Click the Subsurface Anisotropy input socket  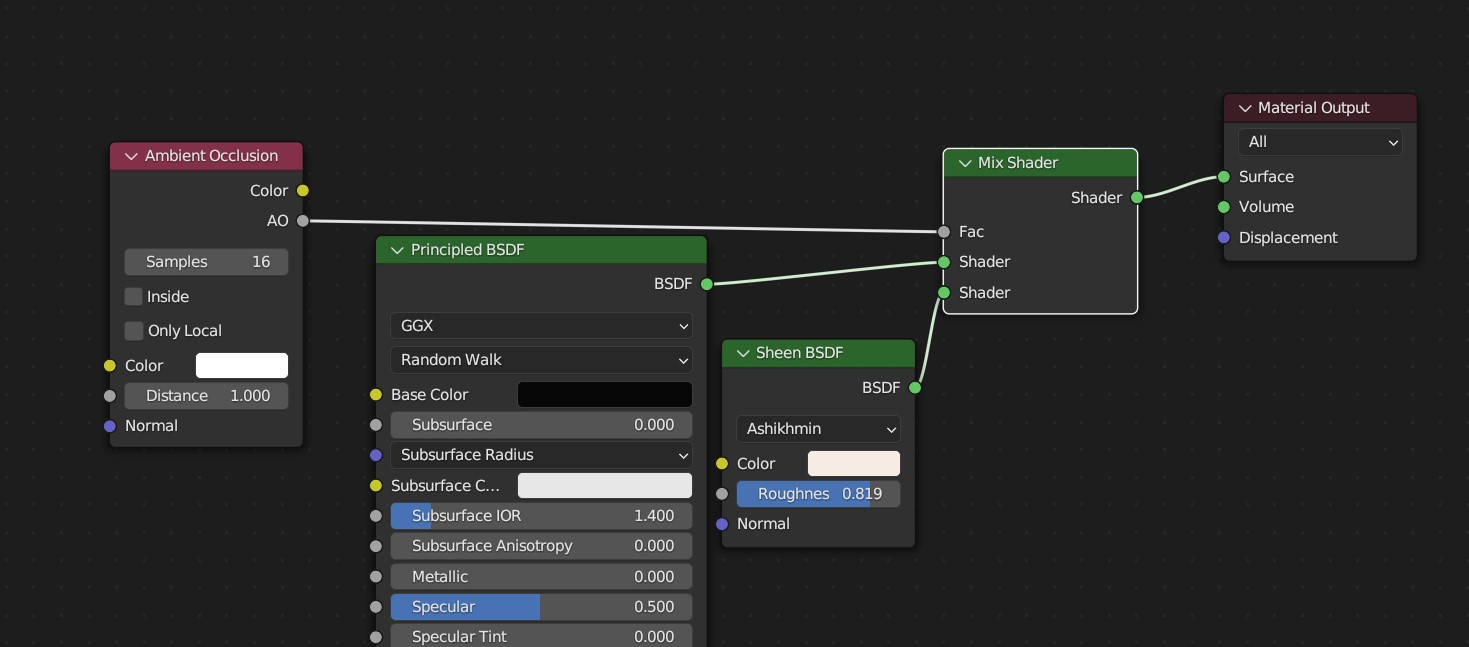tap(376, 546)
